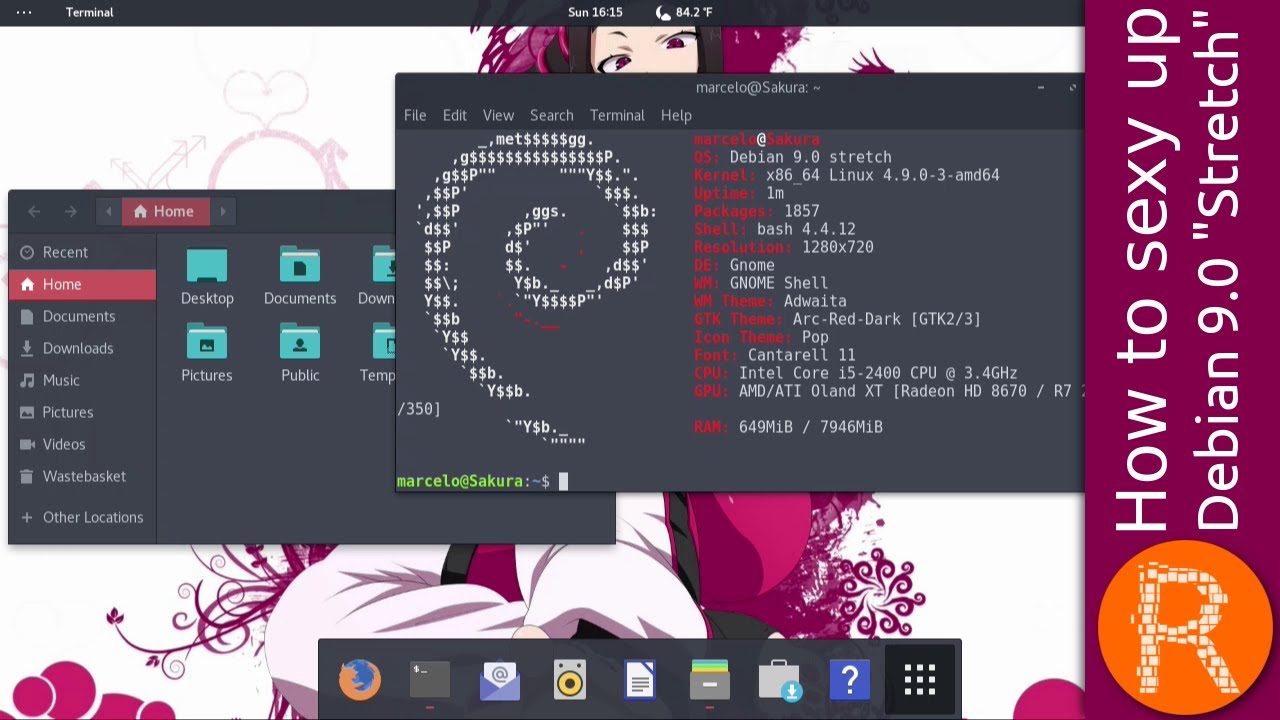1280x720 pixels.
Task: Open the Terminal menu in the menu bar
Action: [617, 115]
